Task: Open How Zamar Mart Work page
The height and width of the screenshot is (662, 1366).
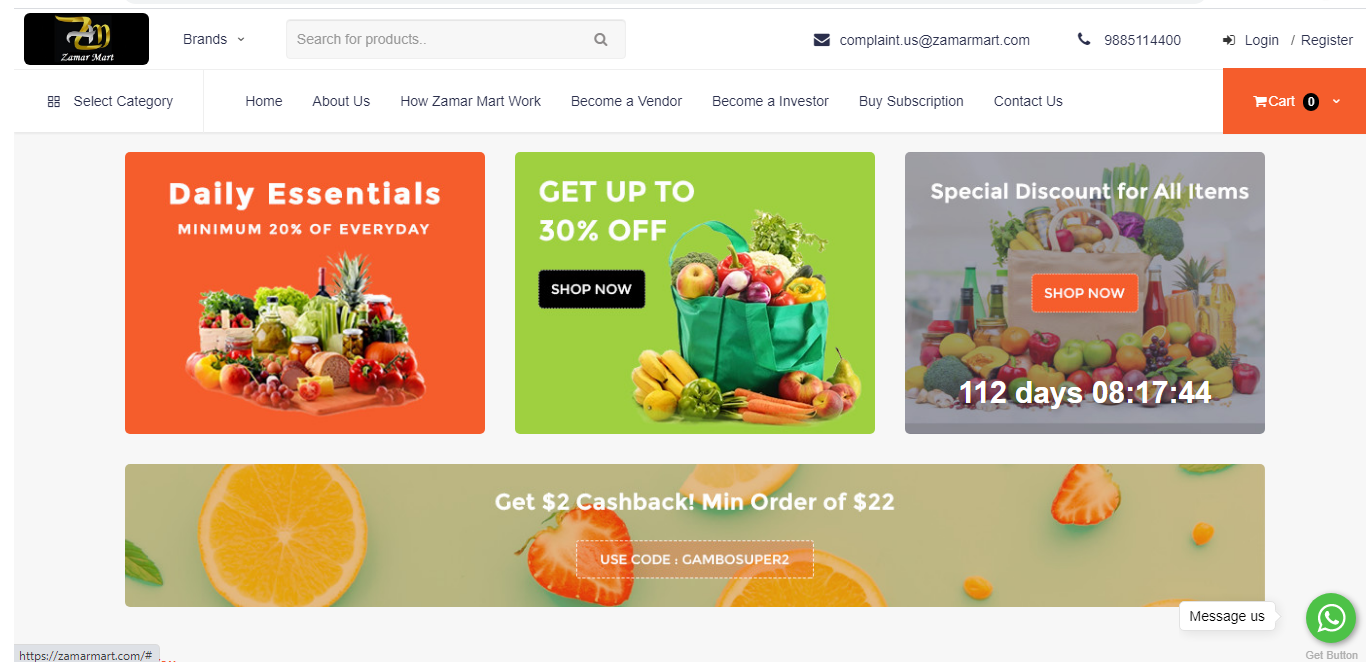Action: (471, 101)
